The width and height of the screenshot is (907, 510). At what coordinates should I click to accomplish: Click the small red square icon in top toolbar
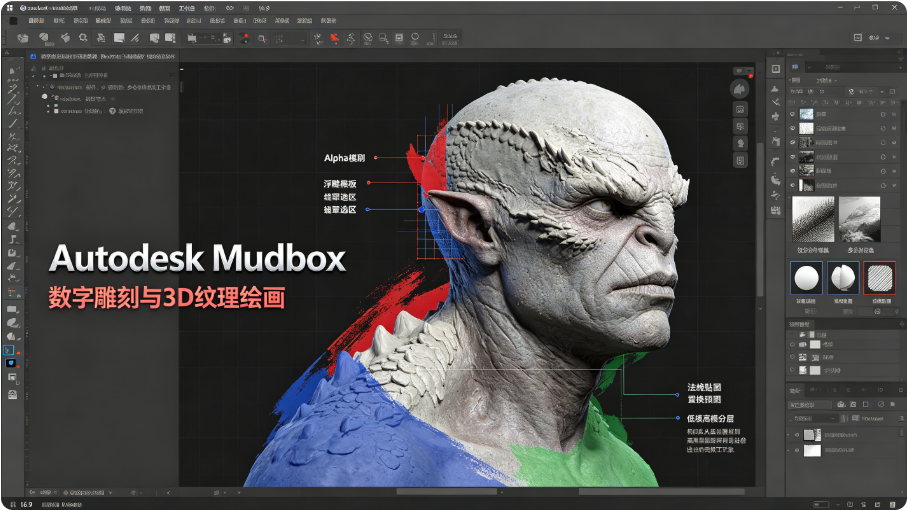pos(262,39)
